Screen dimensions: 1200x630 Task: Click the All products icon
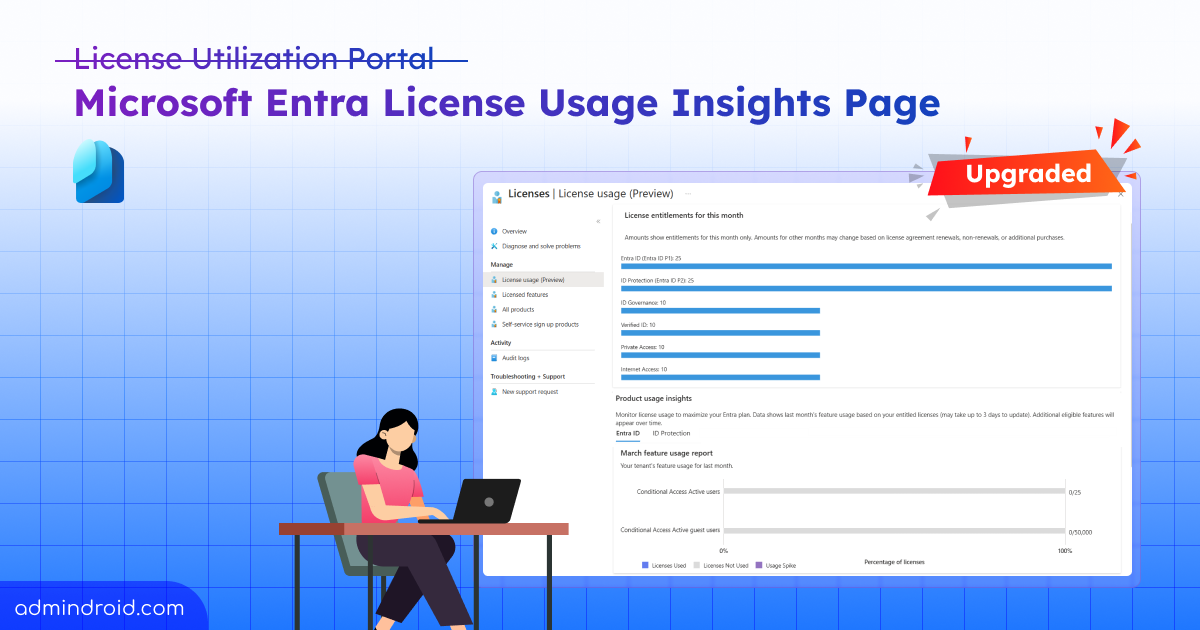(x=494, y=310)
